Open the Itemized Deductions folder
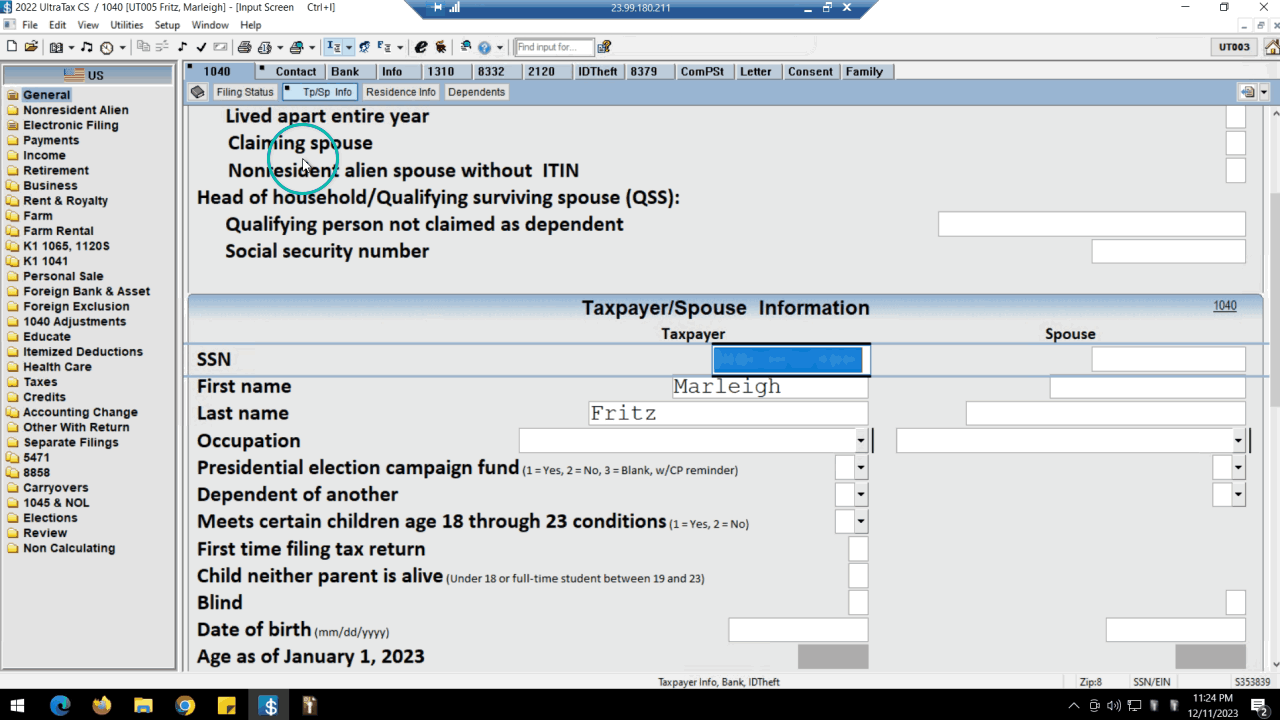Viewport: 1280px width, 720px height. click(83, 352)
